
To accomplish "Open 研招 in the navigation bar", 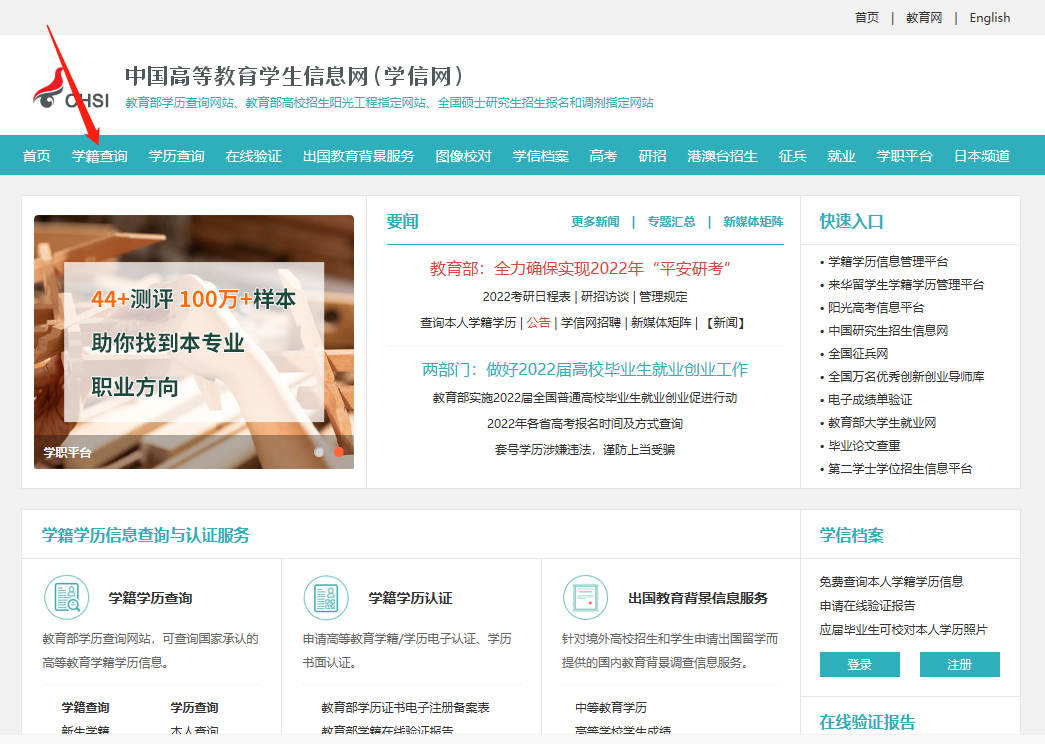I will point(652,156).
